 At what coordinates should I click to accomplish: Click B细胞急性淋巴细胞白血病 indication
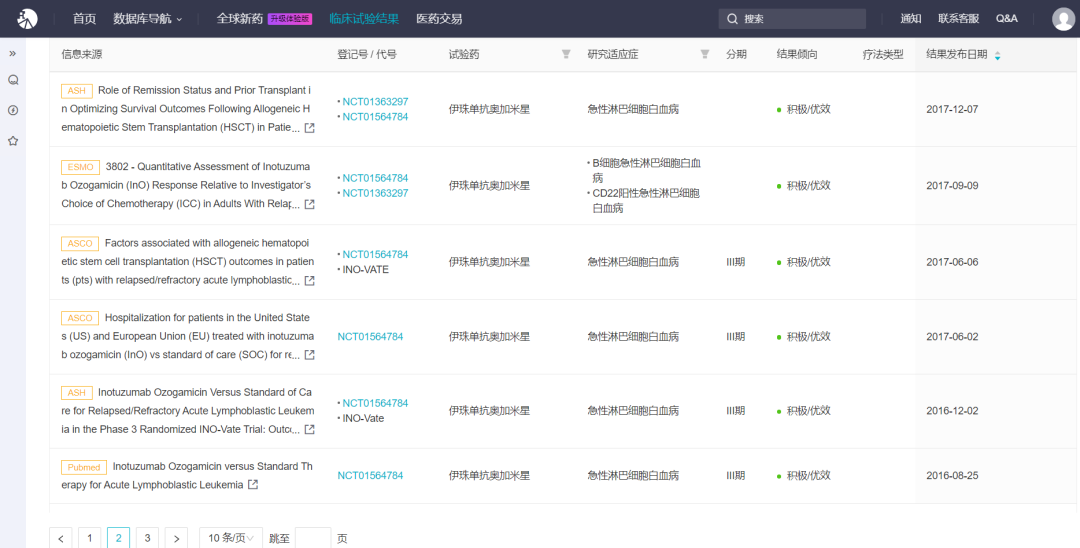click(646, 170)
